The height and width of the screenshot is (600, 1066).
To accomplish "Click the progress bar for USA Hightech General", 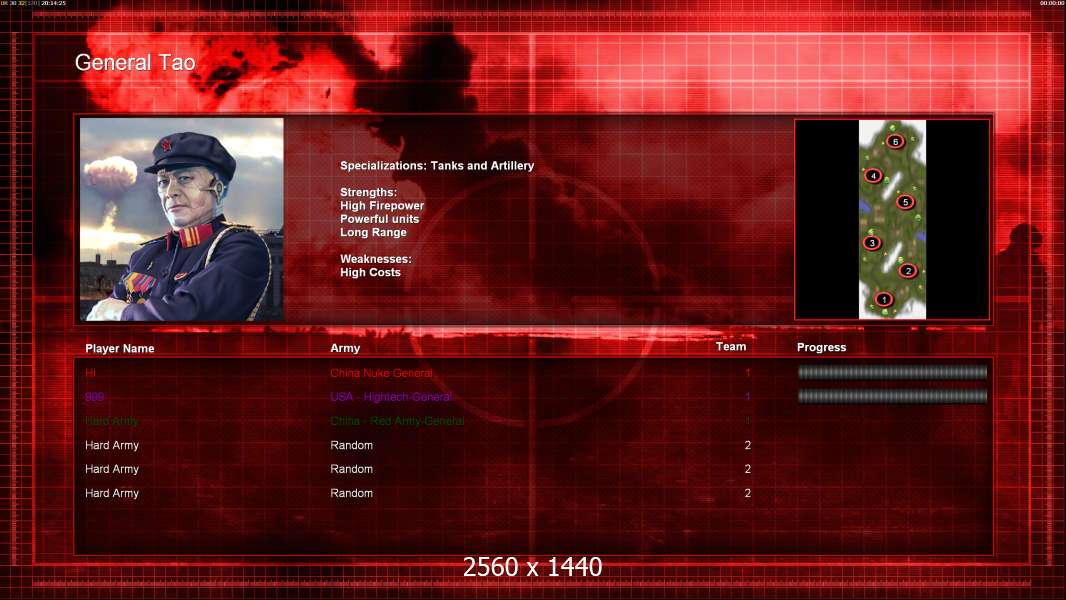I will click(892, 396).
